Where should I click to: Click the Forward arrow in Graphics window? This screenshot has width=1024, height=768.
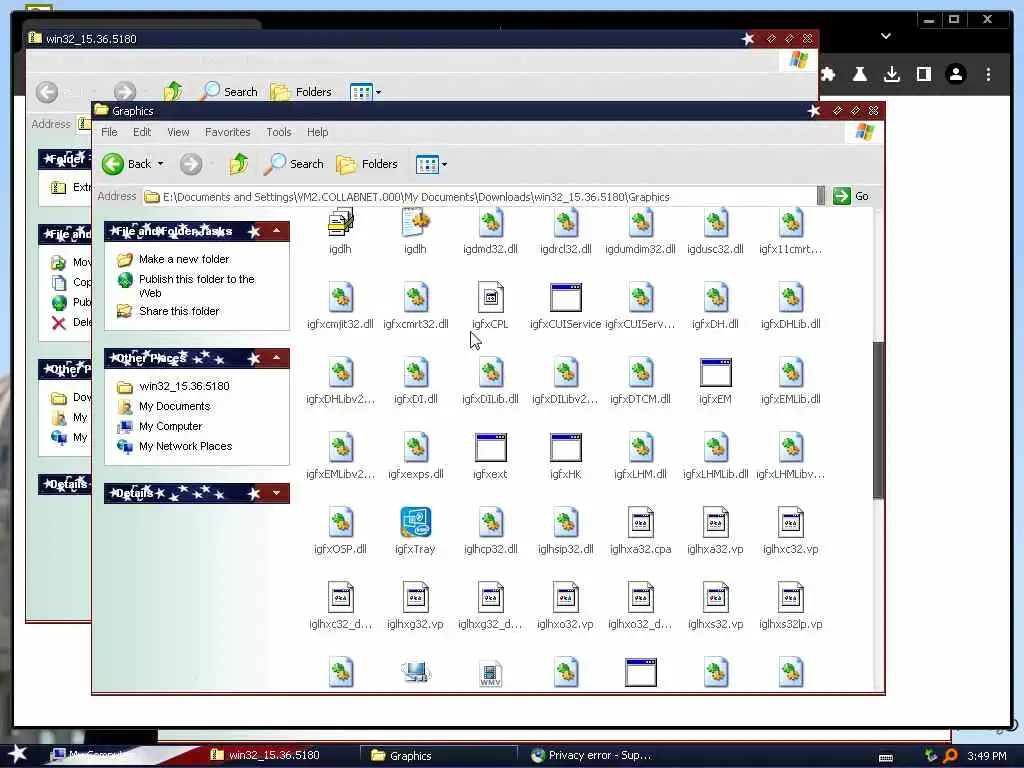[191, 164]
